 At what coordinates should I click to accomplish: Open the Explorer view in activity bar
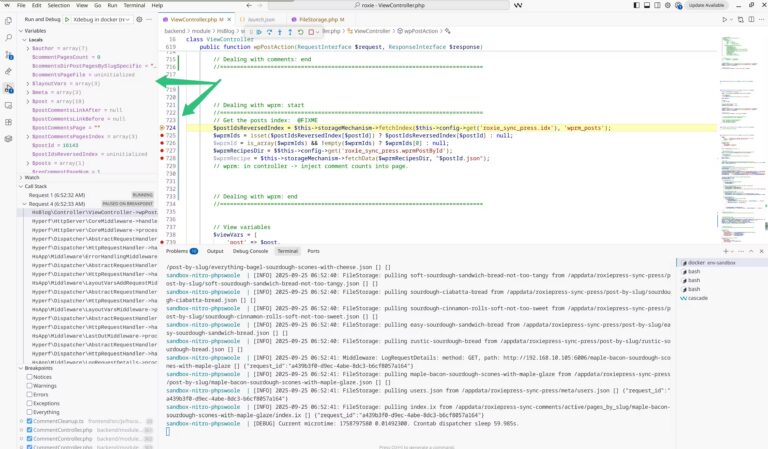click(x=8, y=21)
